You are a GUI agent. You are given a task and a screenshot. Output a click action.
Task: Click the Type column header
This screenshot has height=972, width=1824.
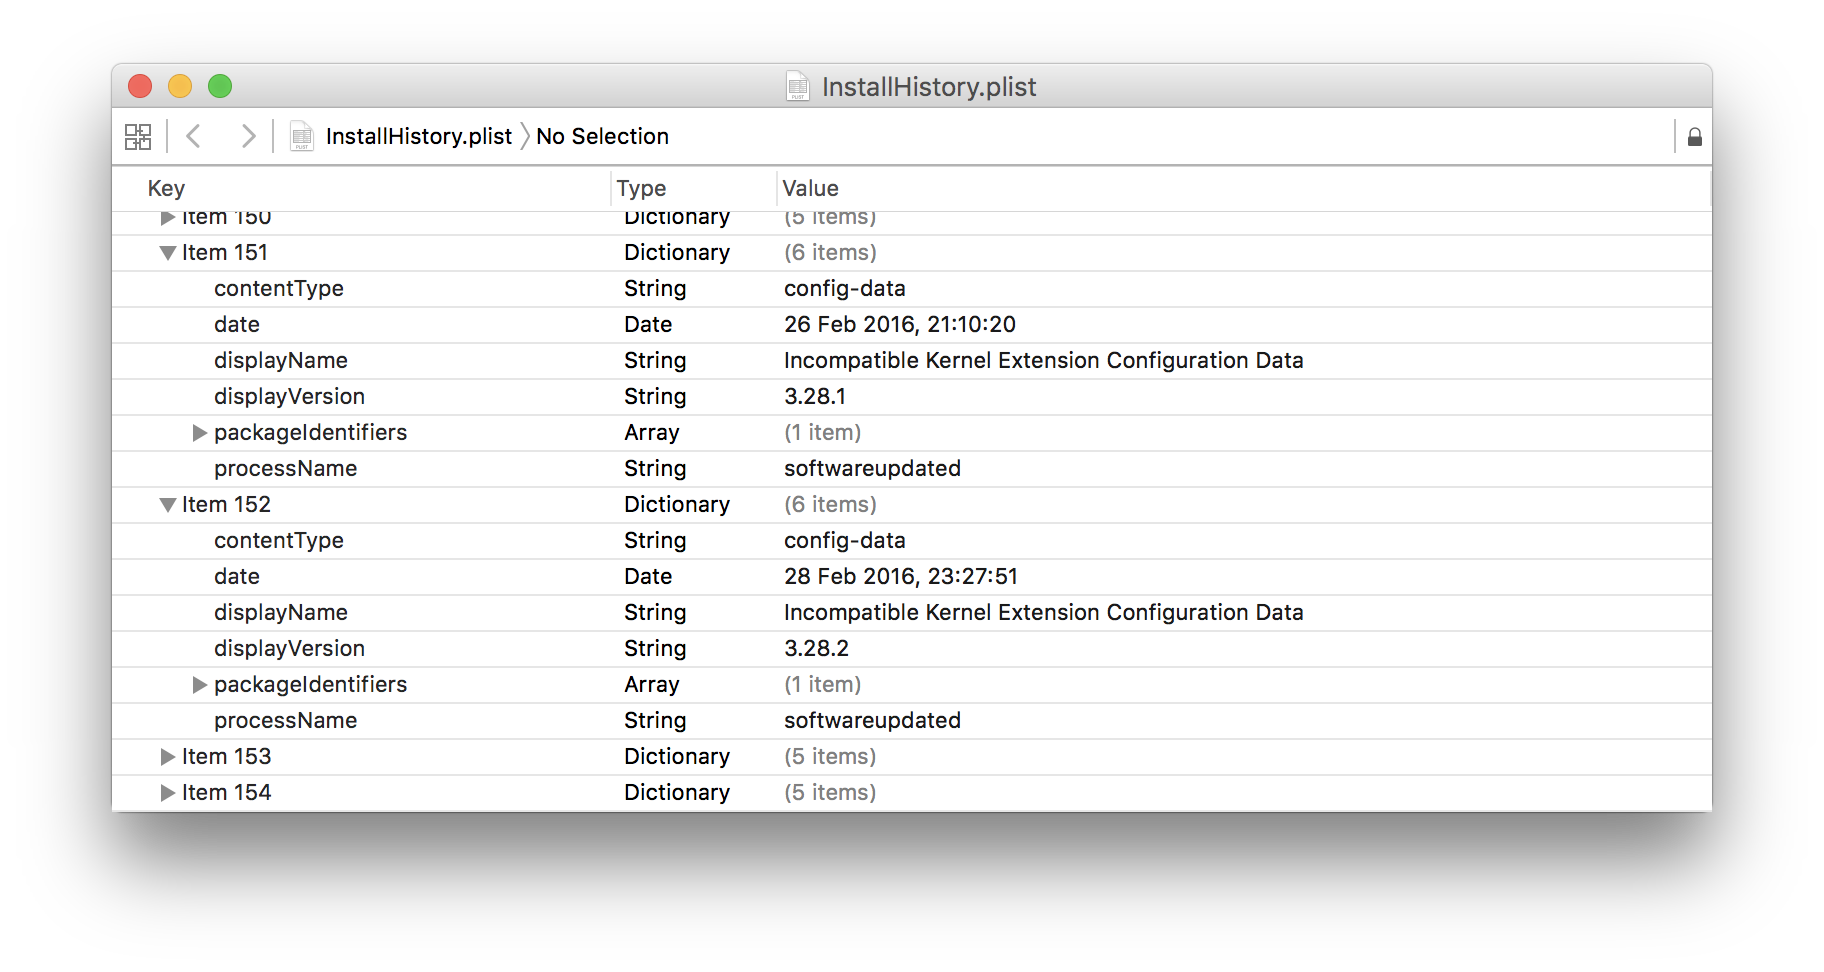click(x=641, y=188)
